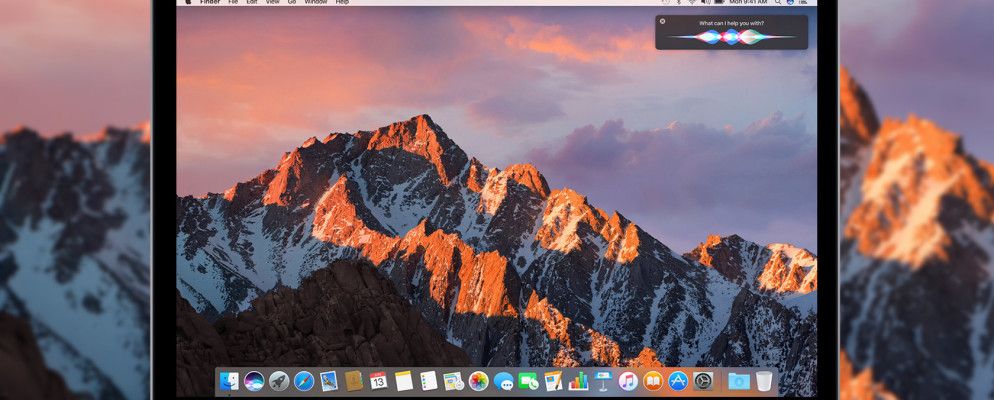Open Pages document icon in dock
The width and height of the screenshot is (994, 400).
[x=553, y=381]
